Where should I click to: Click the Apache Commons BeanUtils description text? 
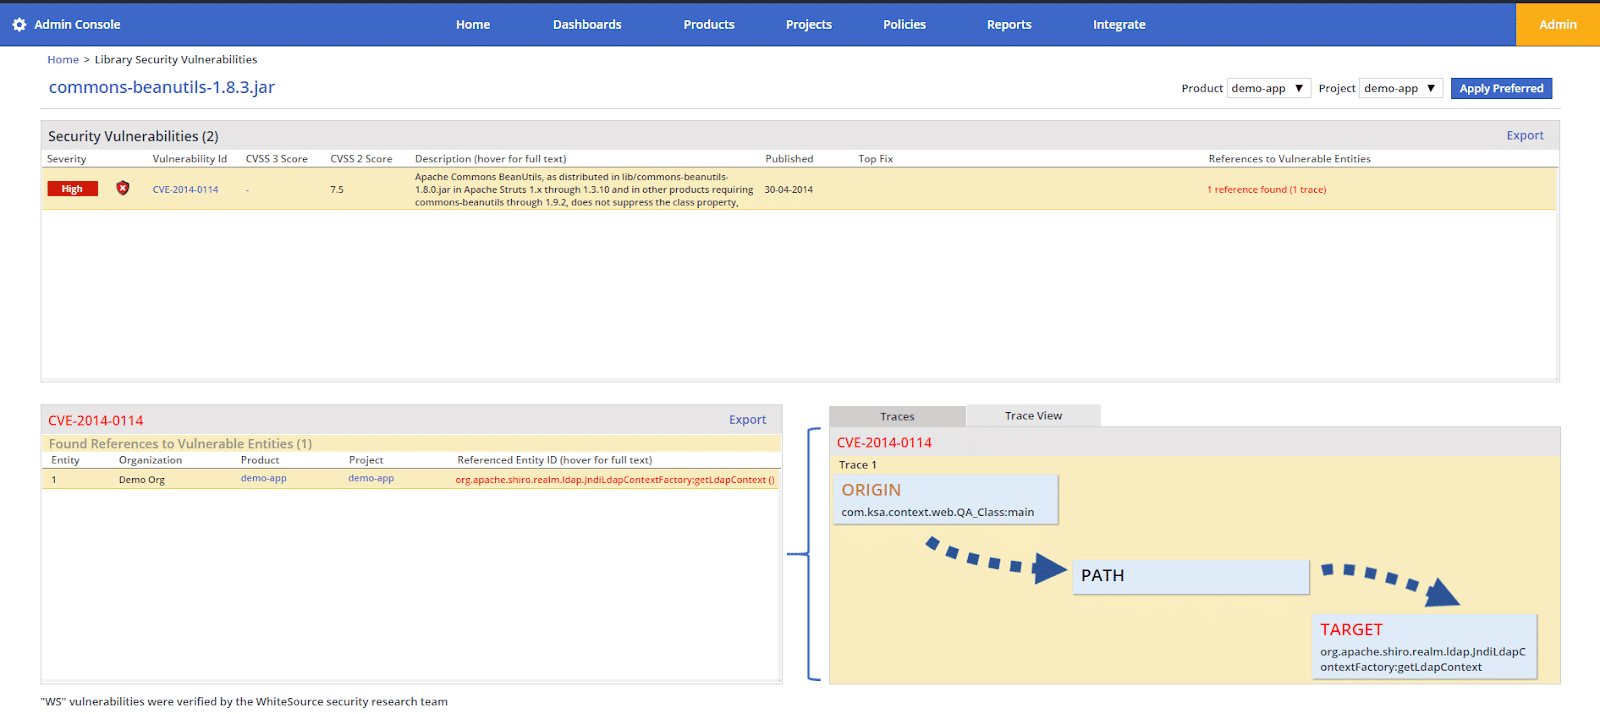pyautogui.click(x=584, y=189)
